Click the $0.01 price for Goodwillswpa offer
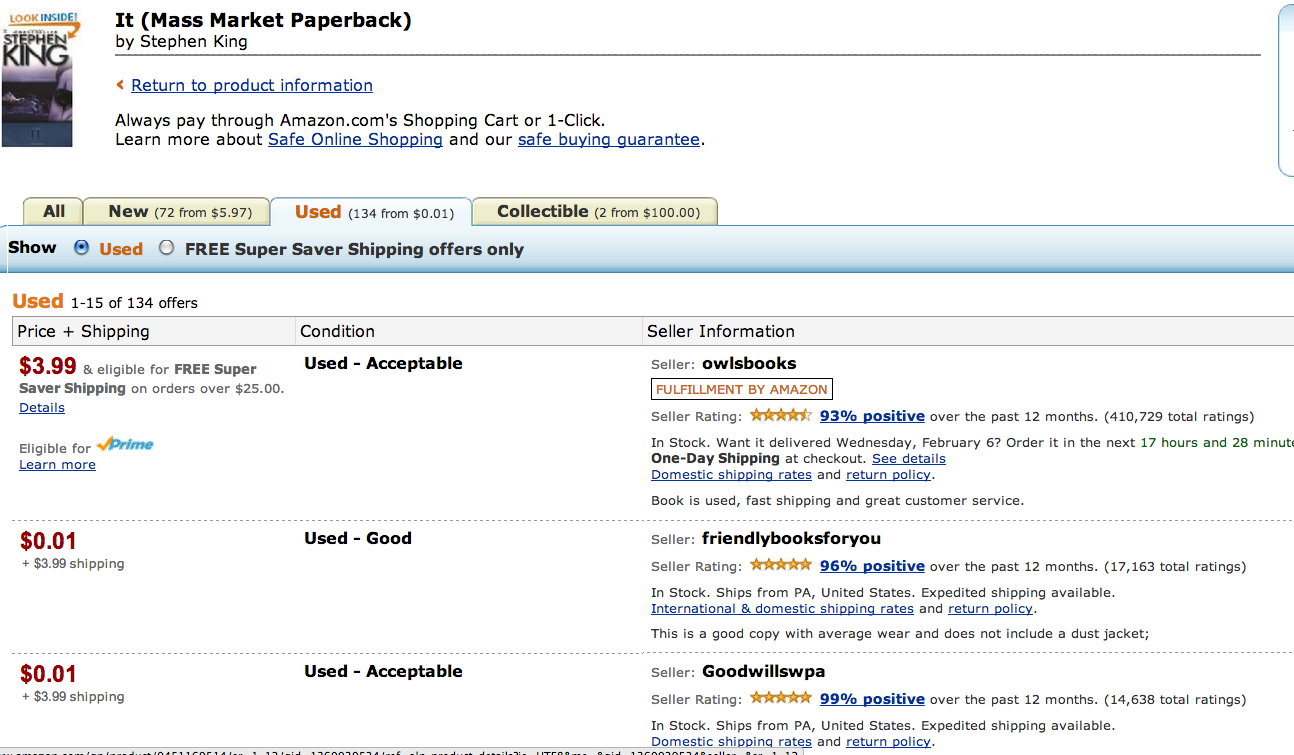Viewport: 1294px width, 755px height. pos(48,674)
